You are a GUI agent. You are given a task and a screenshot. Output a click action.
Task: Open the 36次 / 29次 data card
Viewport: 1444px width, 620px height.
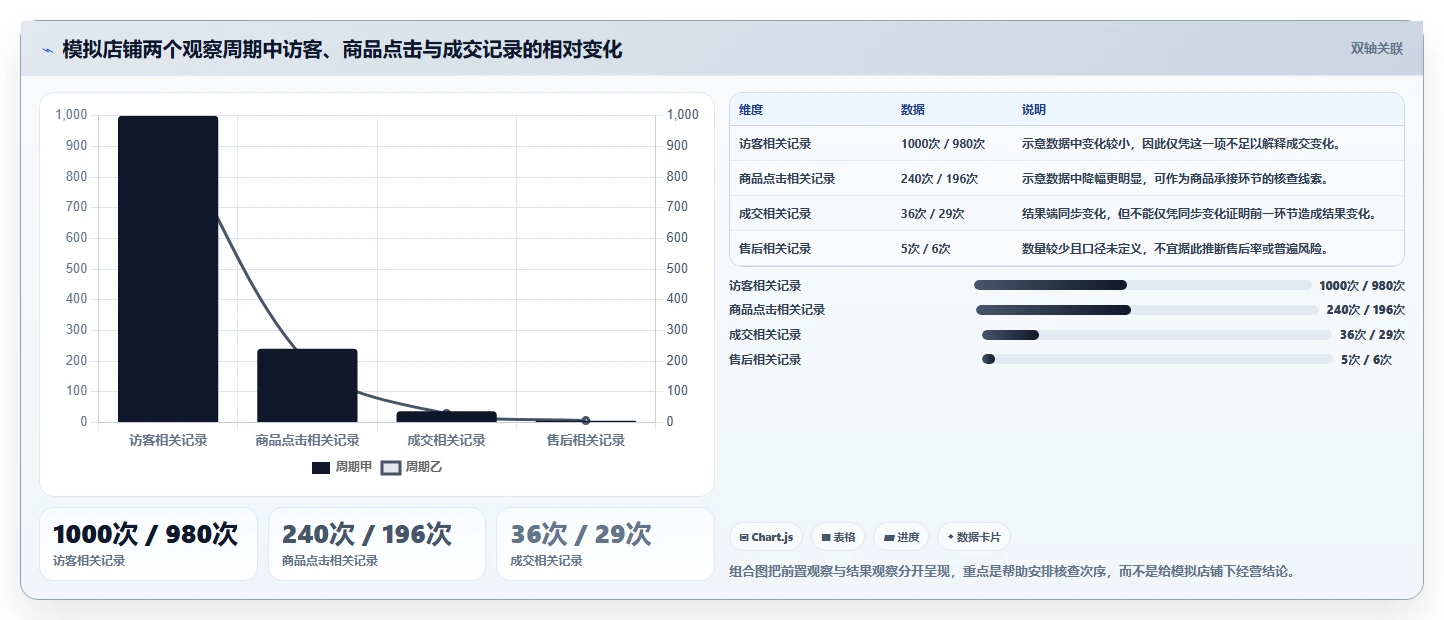(x=605, y=544)
